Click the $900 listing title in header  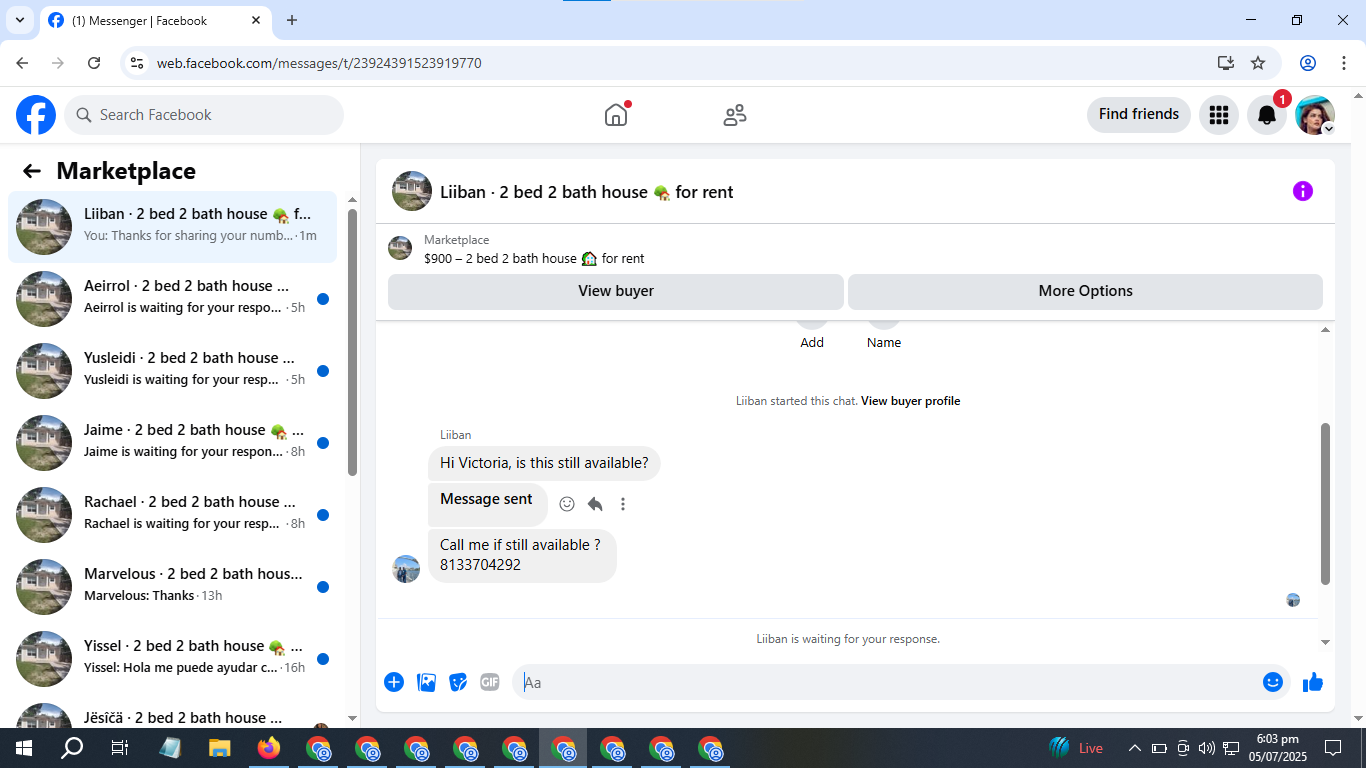point(534,258)
